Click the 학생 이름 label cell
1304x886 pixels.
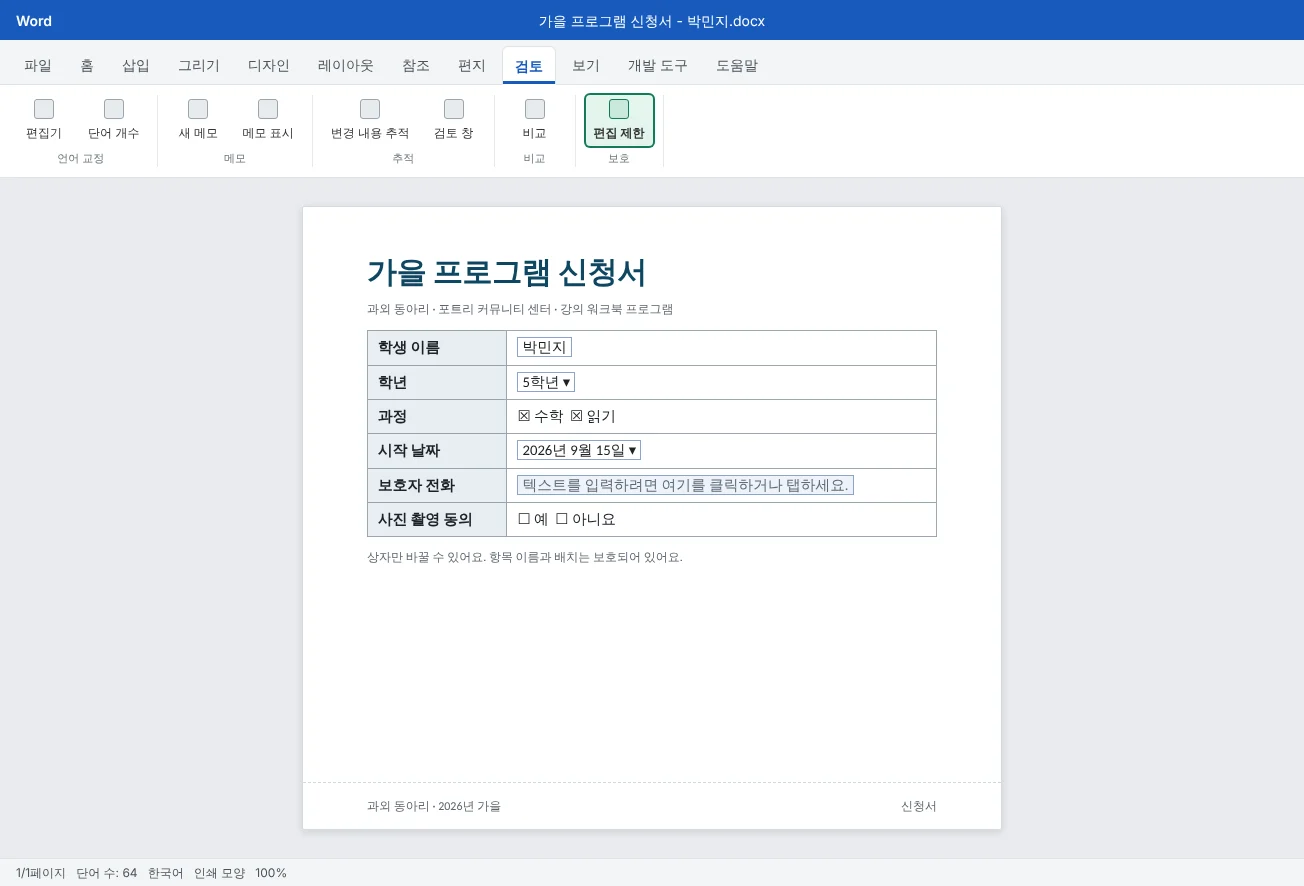(x=437, y=348)
